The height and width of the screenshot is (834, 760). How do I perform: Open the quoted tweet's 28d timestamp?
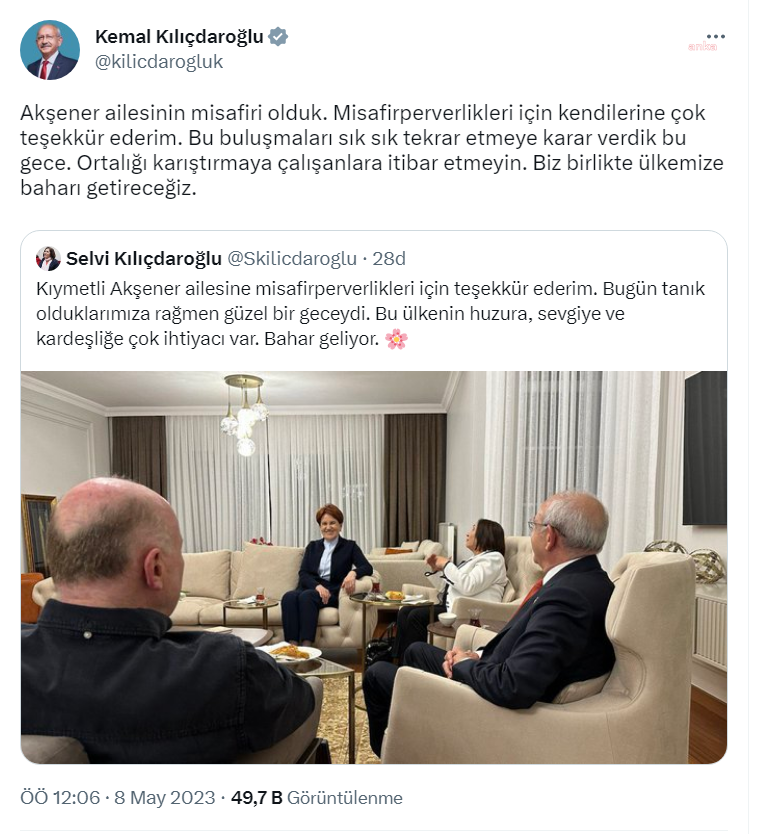pos(389,258)
